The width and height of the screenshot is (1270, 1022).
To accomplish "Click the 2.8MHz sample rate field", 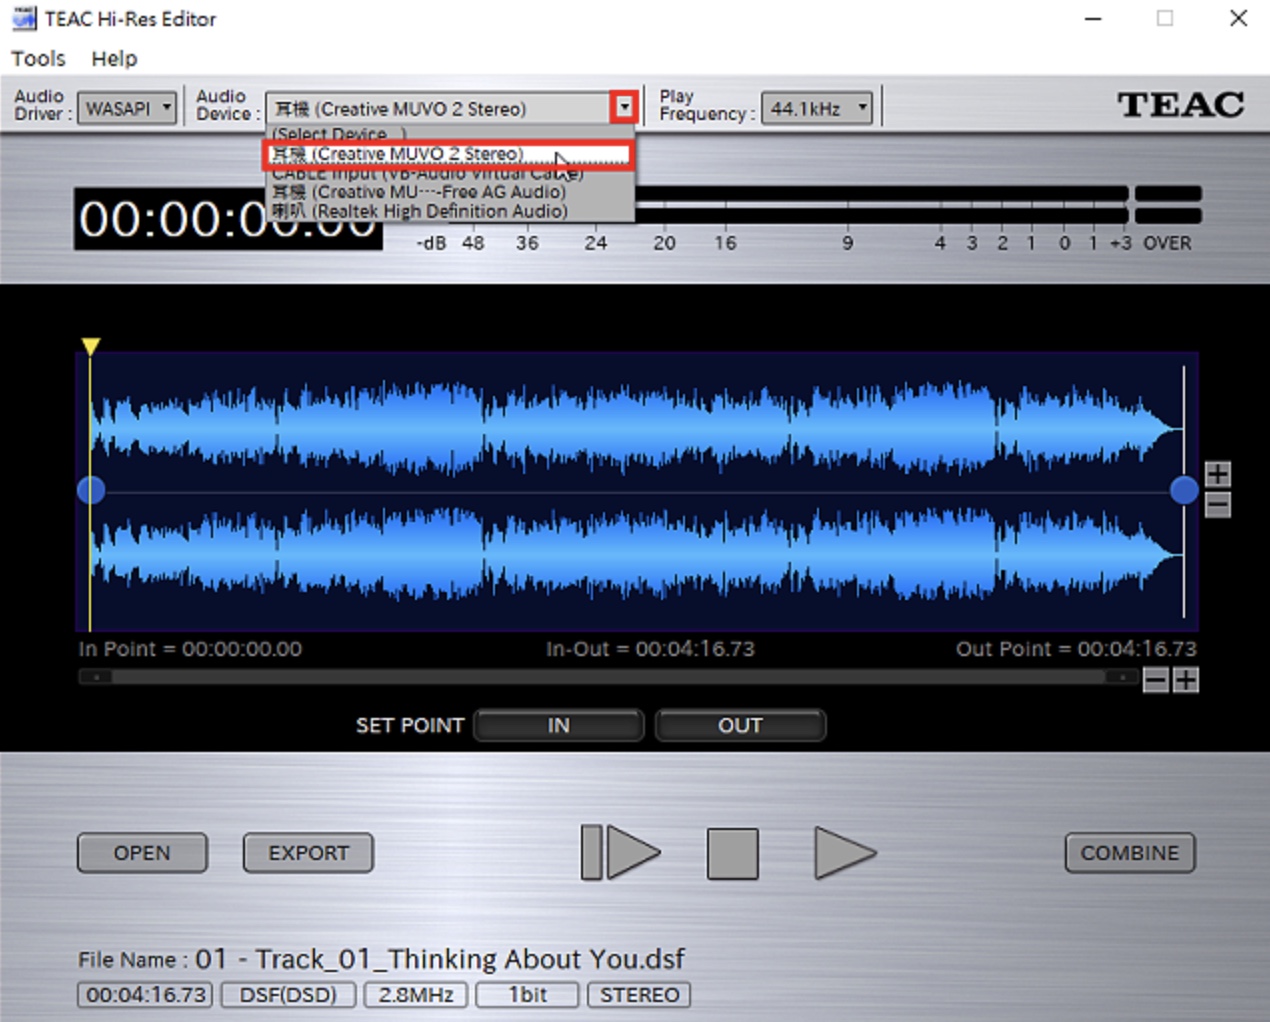I will point(416,995).
